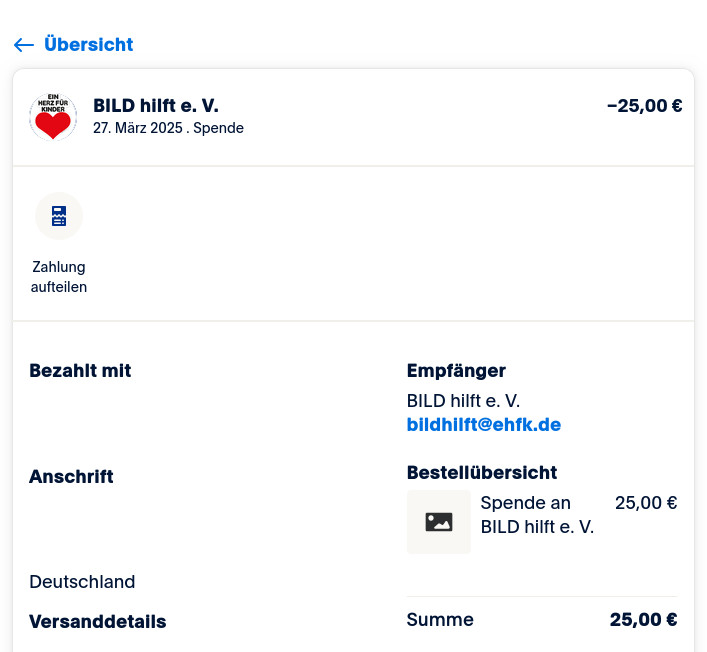Select the Empfänger heading

pyautogui.click(x=456, y=371)
